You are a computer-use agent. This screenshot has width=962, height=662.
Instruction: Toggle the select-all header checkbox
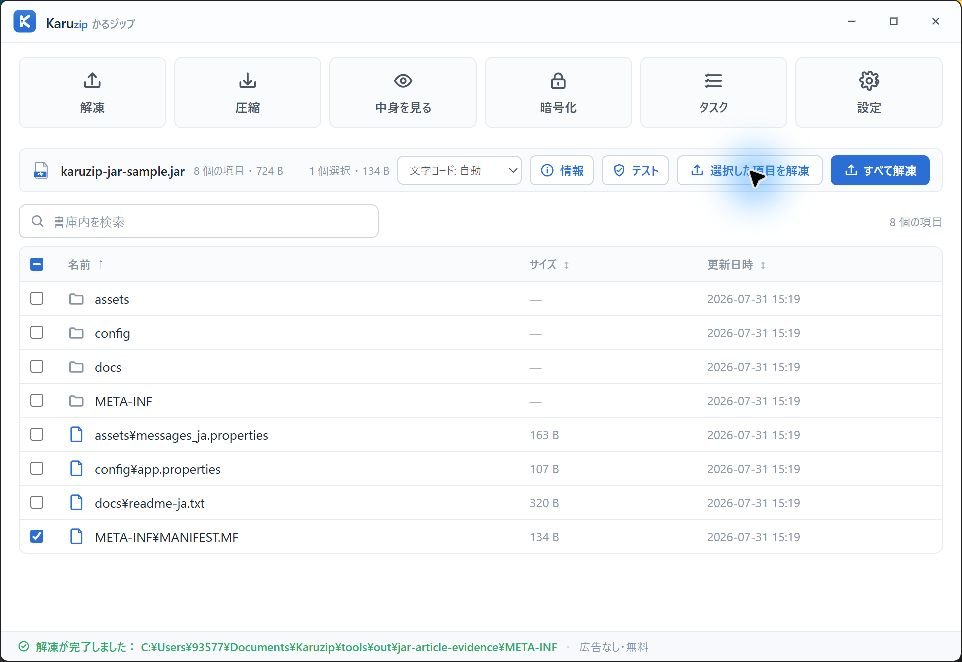(x=37, y=264)
